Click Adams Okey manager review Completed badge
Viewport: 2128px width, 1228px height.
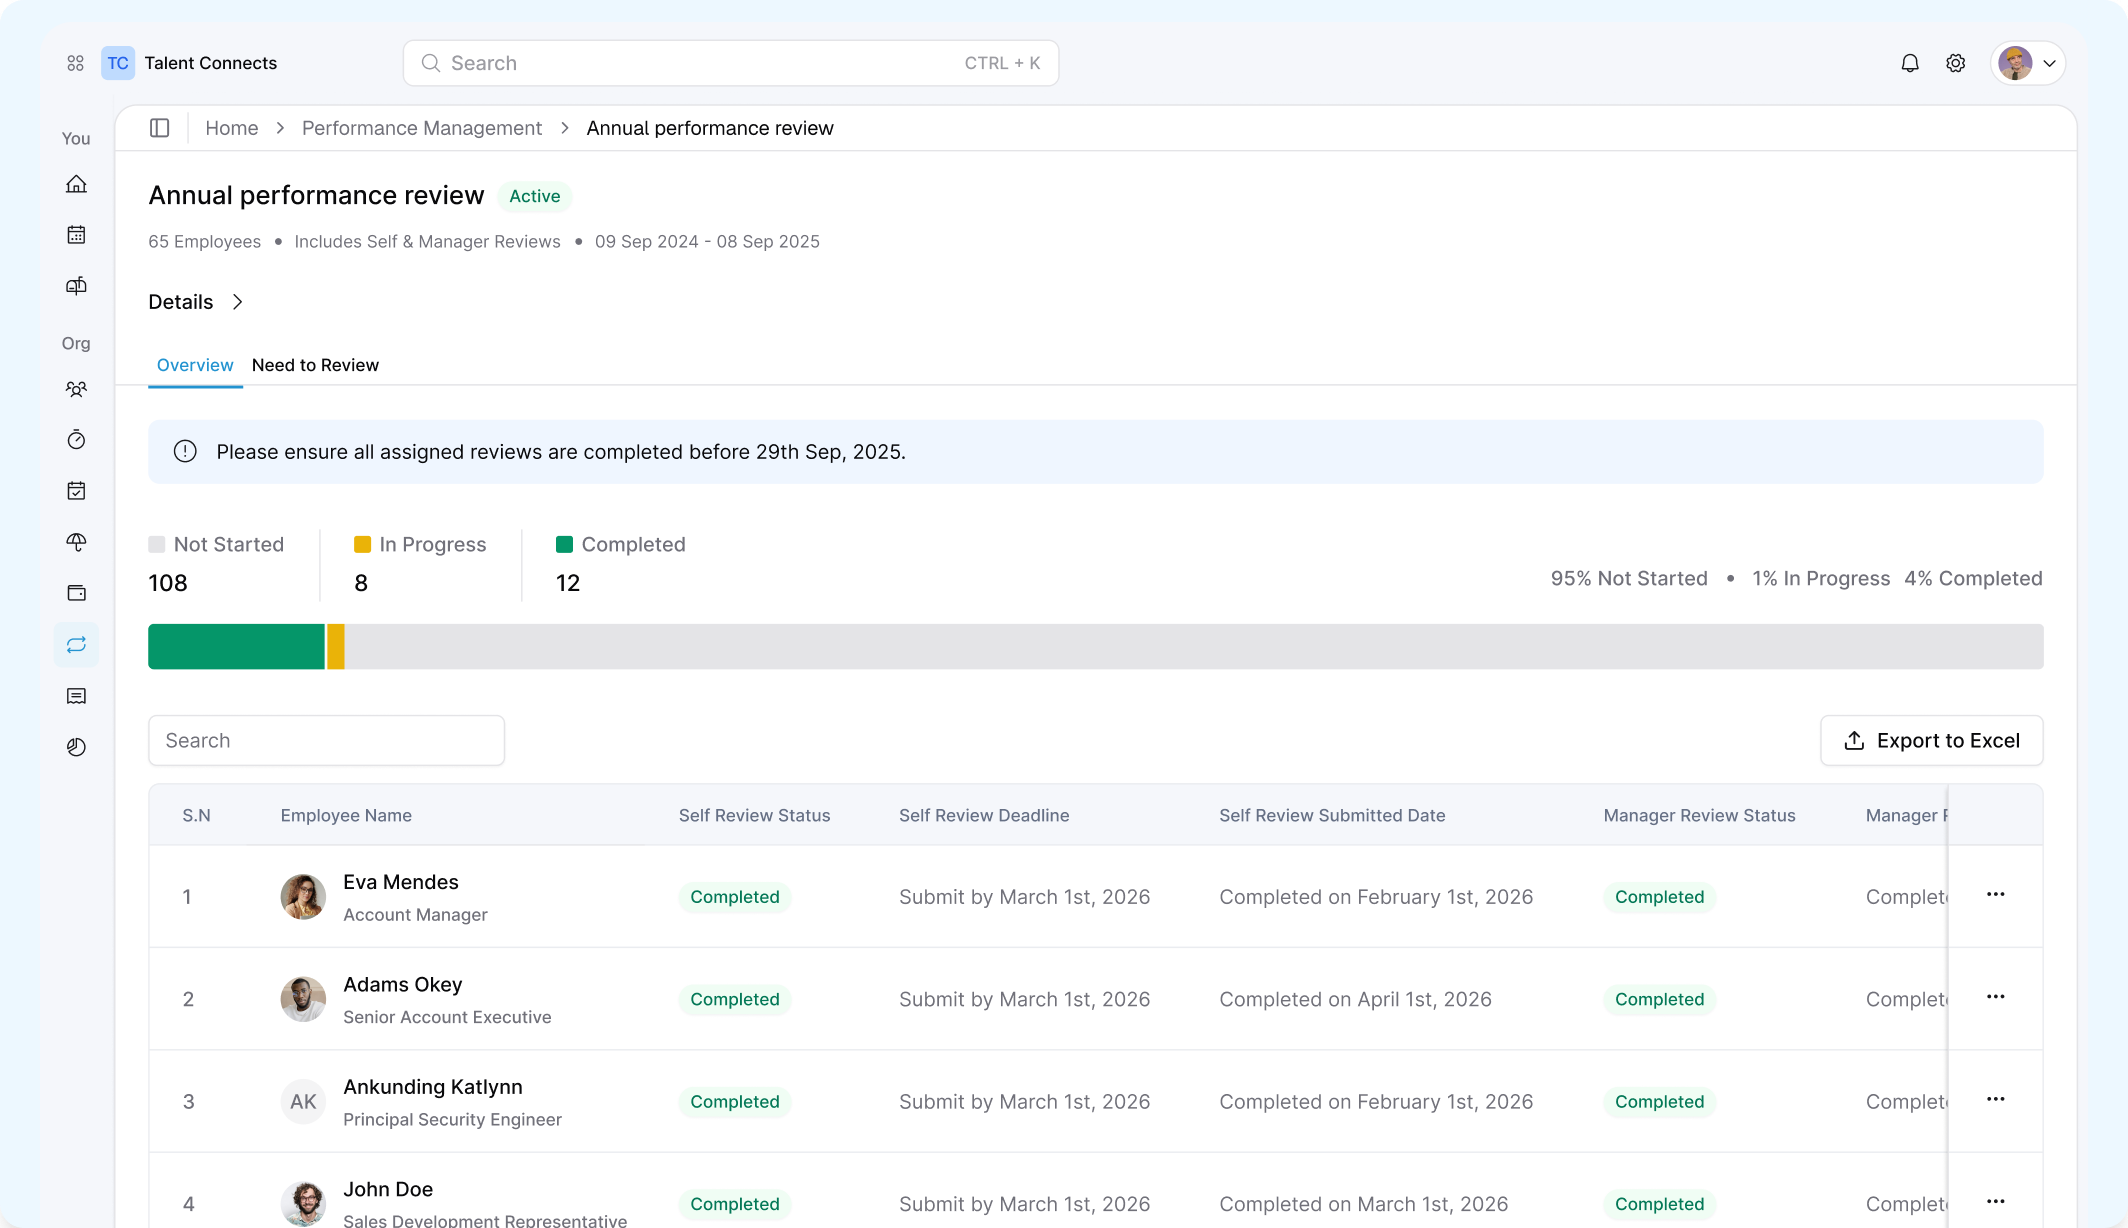1660,999
